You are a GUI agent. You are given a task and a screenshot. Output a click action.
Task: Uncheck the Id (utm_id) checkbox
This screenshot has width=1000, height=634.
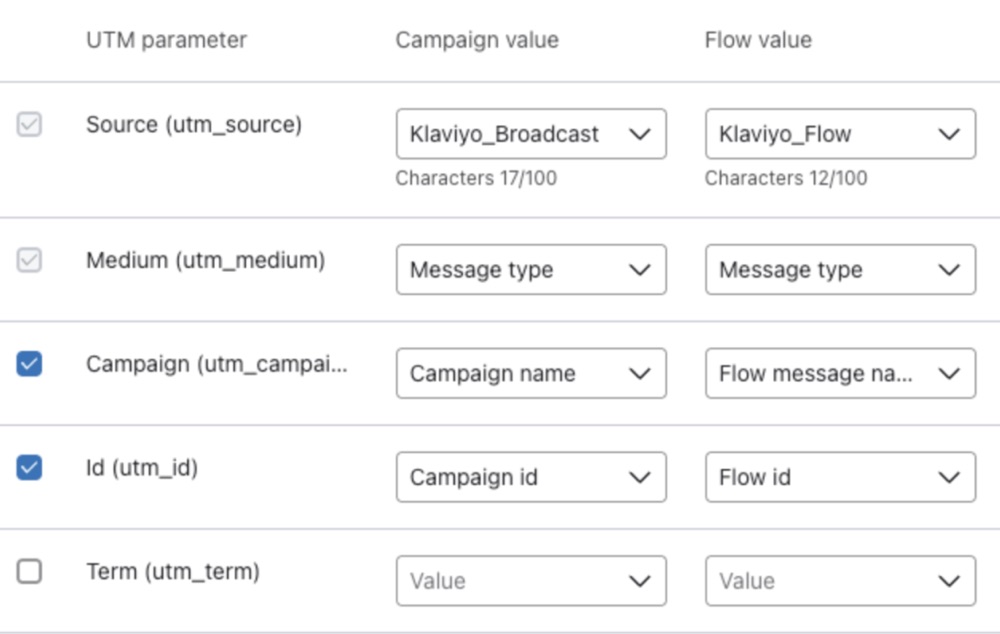tap(30, 467)
